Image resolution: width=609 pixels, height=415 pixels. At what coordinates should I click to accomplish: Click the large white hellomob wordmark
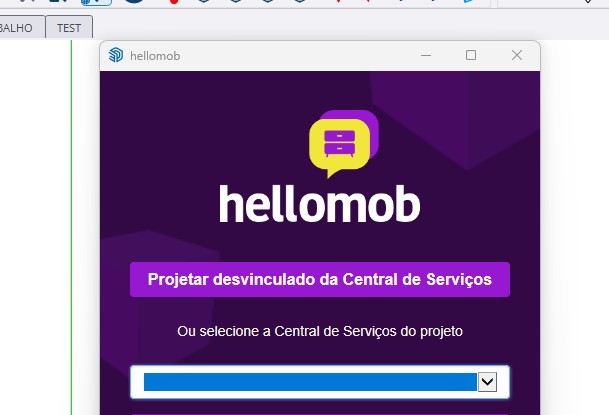click(320, 203)
